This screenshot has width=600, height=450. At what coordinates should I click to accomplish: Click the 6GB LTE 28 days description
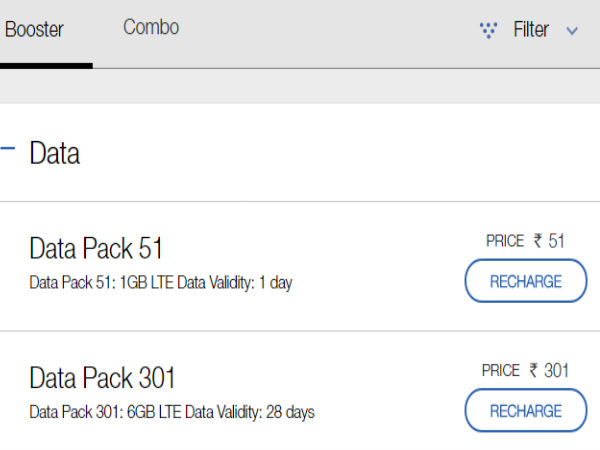point(172,412)
